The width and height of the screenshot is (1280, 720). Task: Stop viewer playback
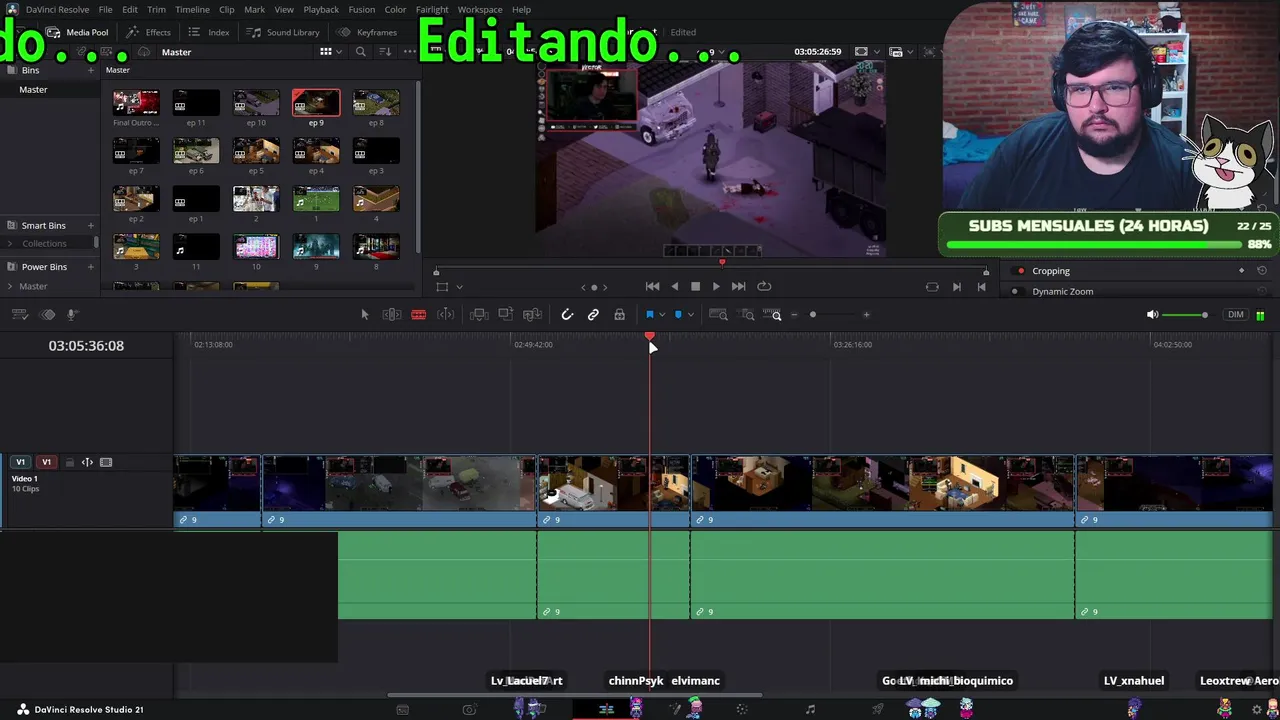(x=695, y=287)
